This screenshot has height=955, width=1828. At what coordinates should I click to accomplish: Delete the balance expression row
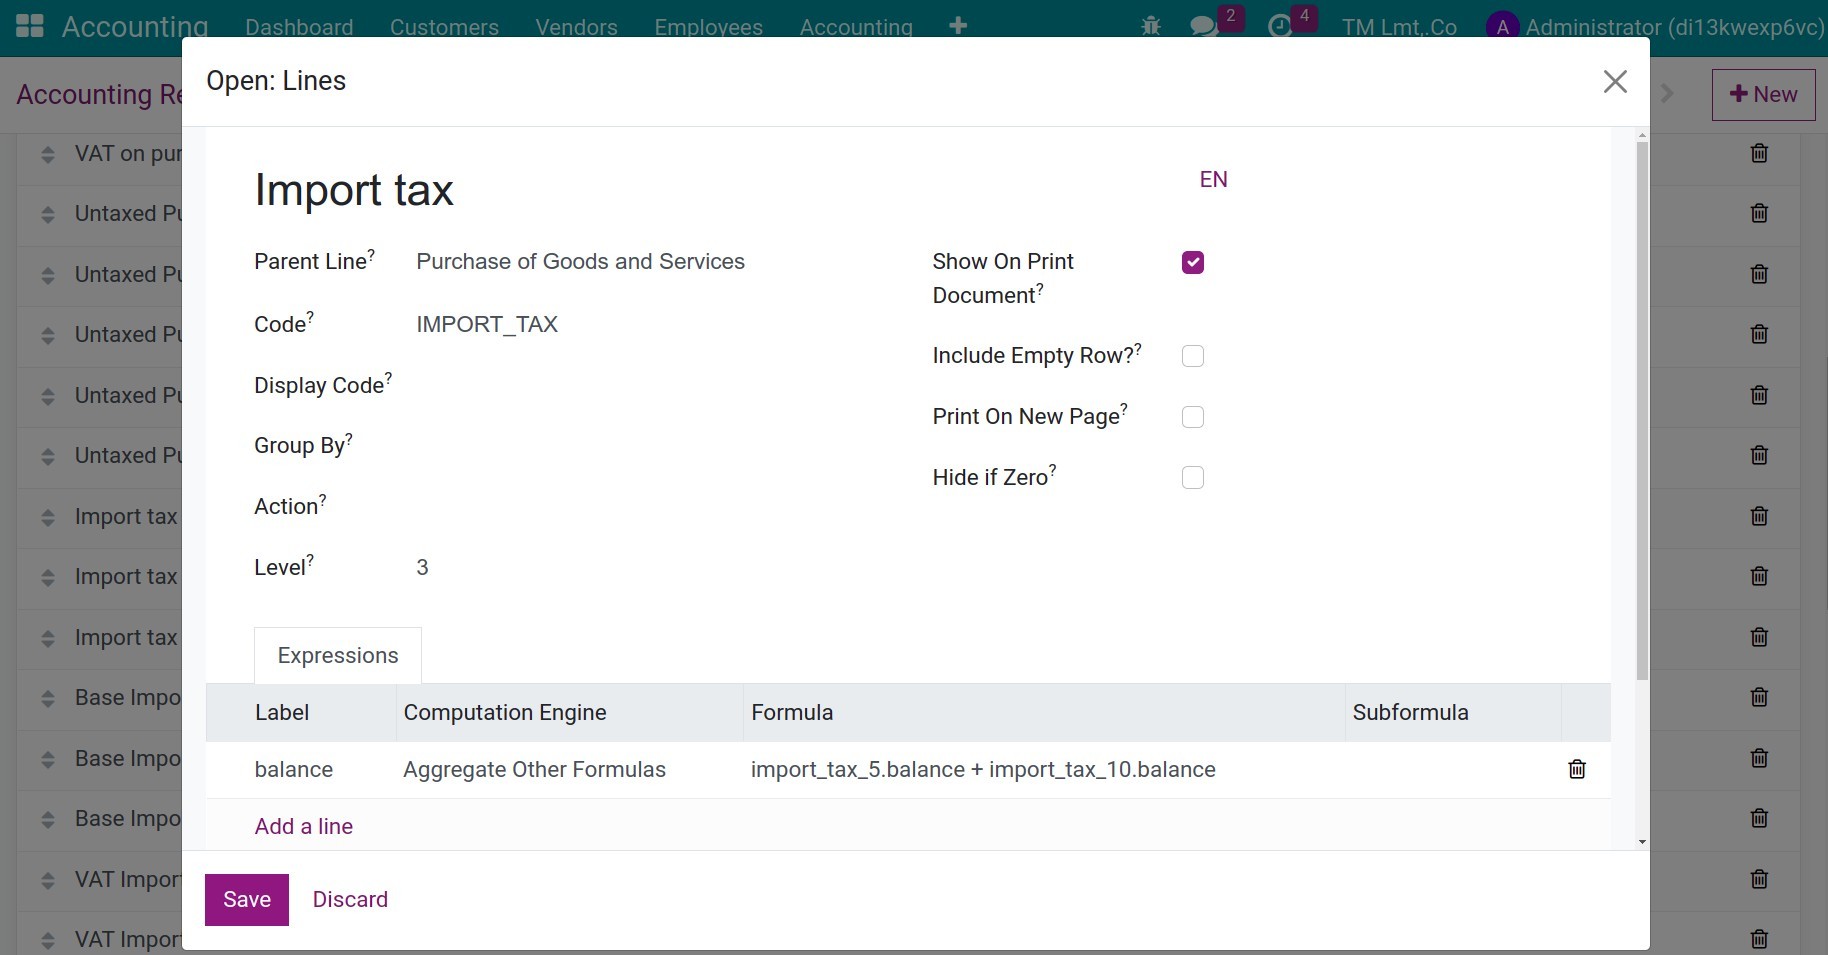1577,769
